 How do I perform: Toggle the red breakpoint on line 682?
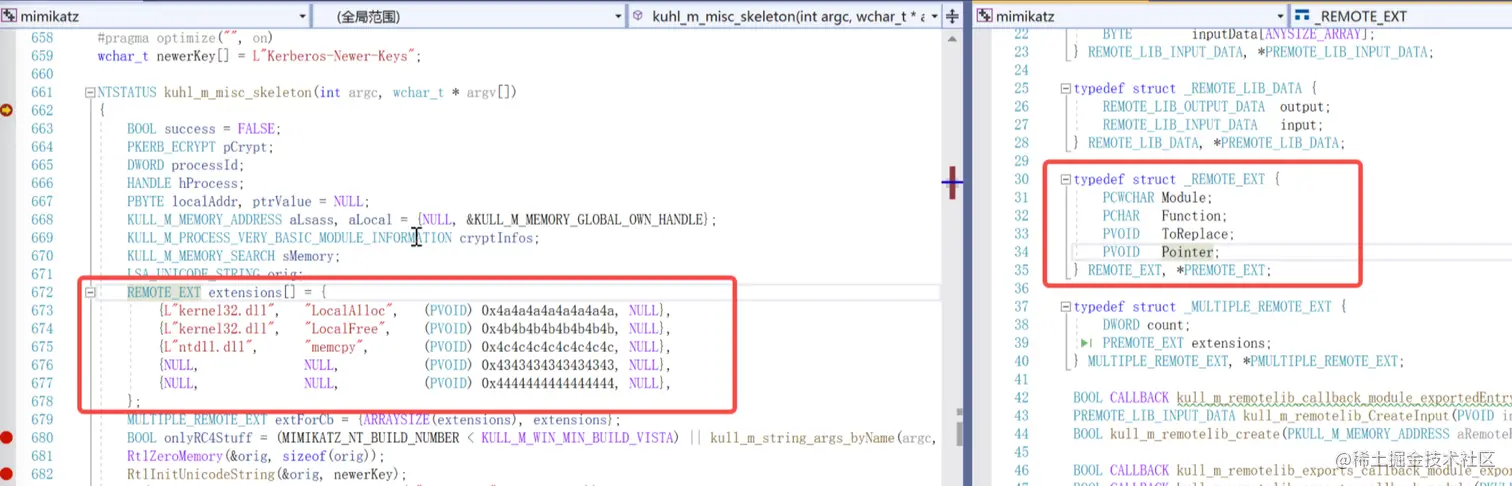click(x=6, y=473)
